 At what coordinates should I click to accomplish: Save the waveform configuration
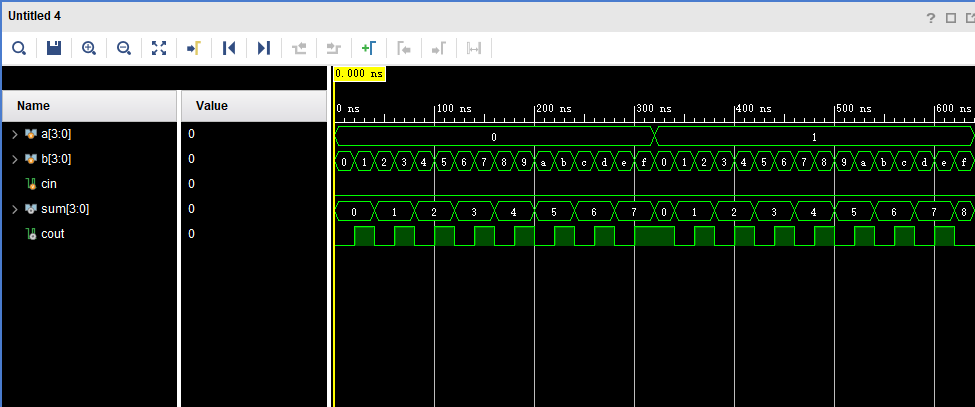tap(54, 48)
